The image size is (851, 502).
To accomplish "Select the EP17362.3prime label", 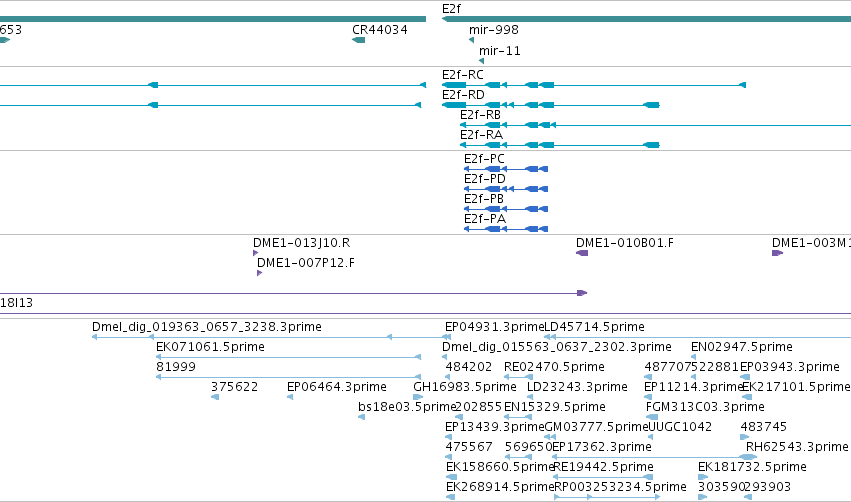I will [602, 448].
